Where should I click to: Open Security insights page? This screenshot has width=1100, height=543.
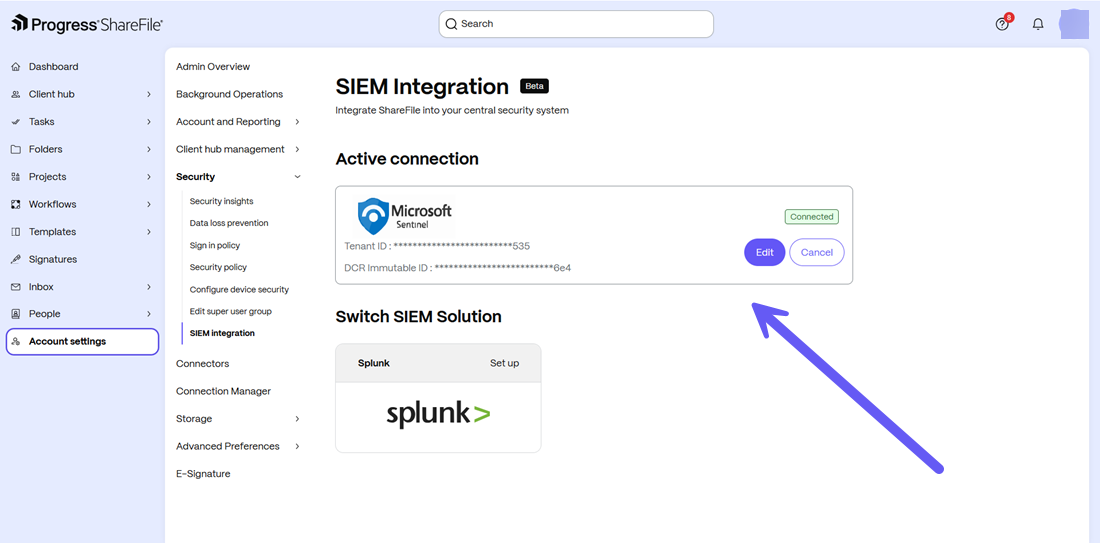point(221,201)
